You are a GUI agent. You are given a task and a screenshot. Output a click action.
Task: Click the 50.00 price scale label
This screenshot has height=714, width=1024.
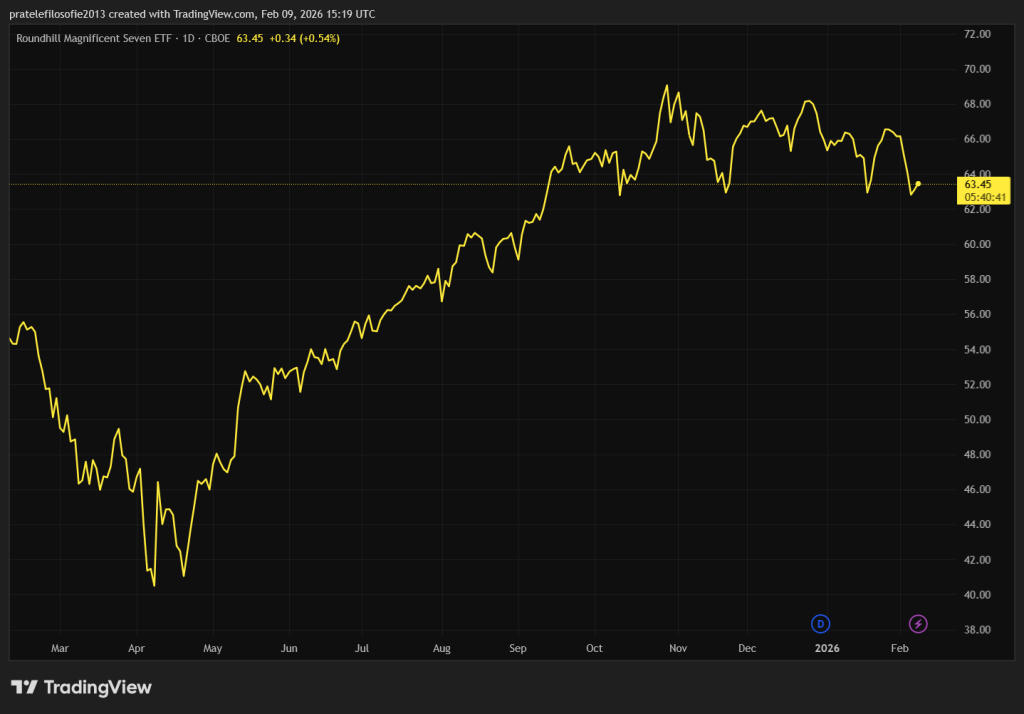pyautogui.click(x=976, y=420)
